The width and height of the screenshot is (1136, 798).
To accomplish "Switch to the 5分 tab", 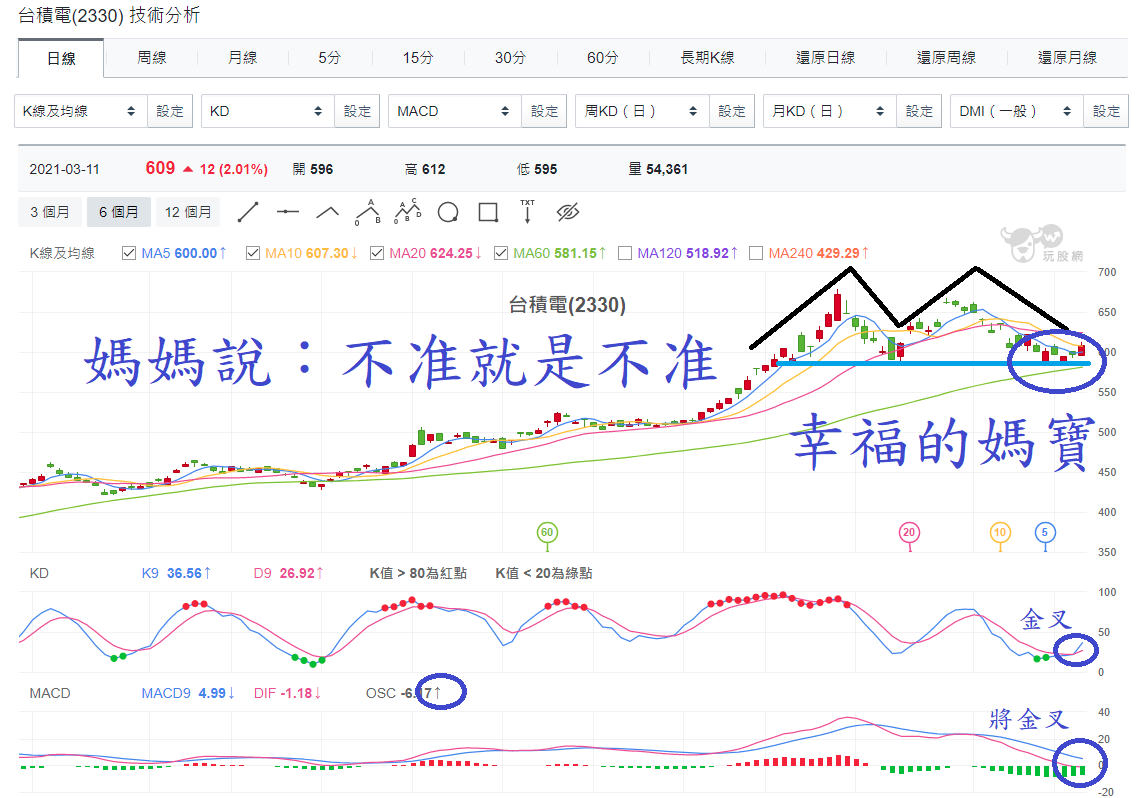I will tap(330, 57).
